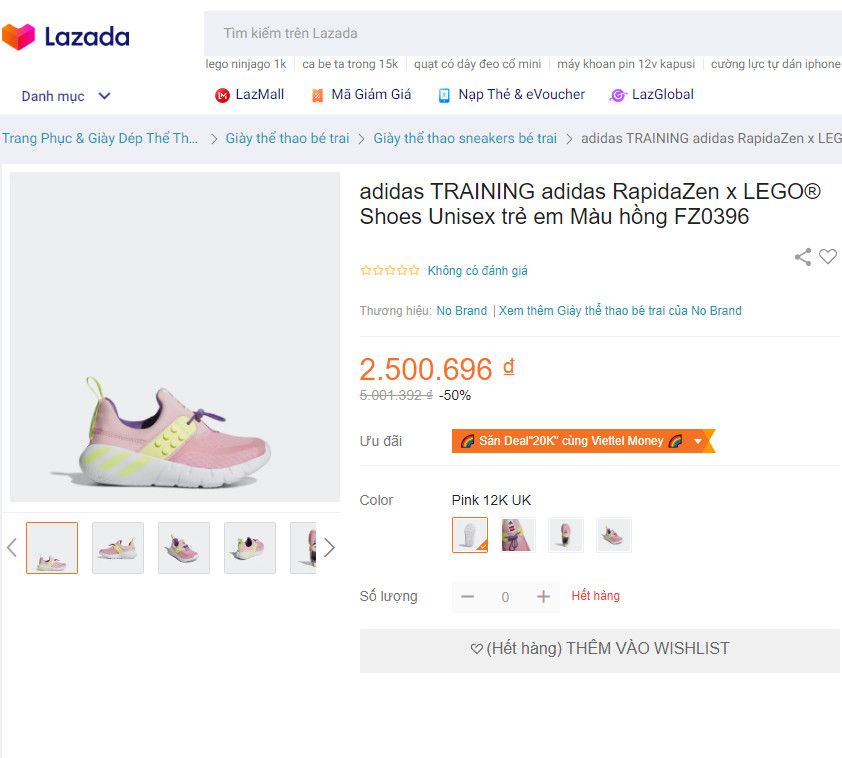Click the plus icon to increase quantity

point(543,597)
